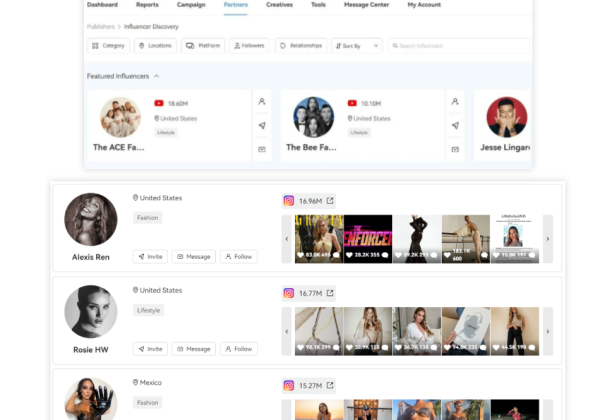Expand the Sort By dropdown
This screenshot has height=420, width=600.
point(357,46)
